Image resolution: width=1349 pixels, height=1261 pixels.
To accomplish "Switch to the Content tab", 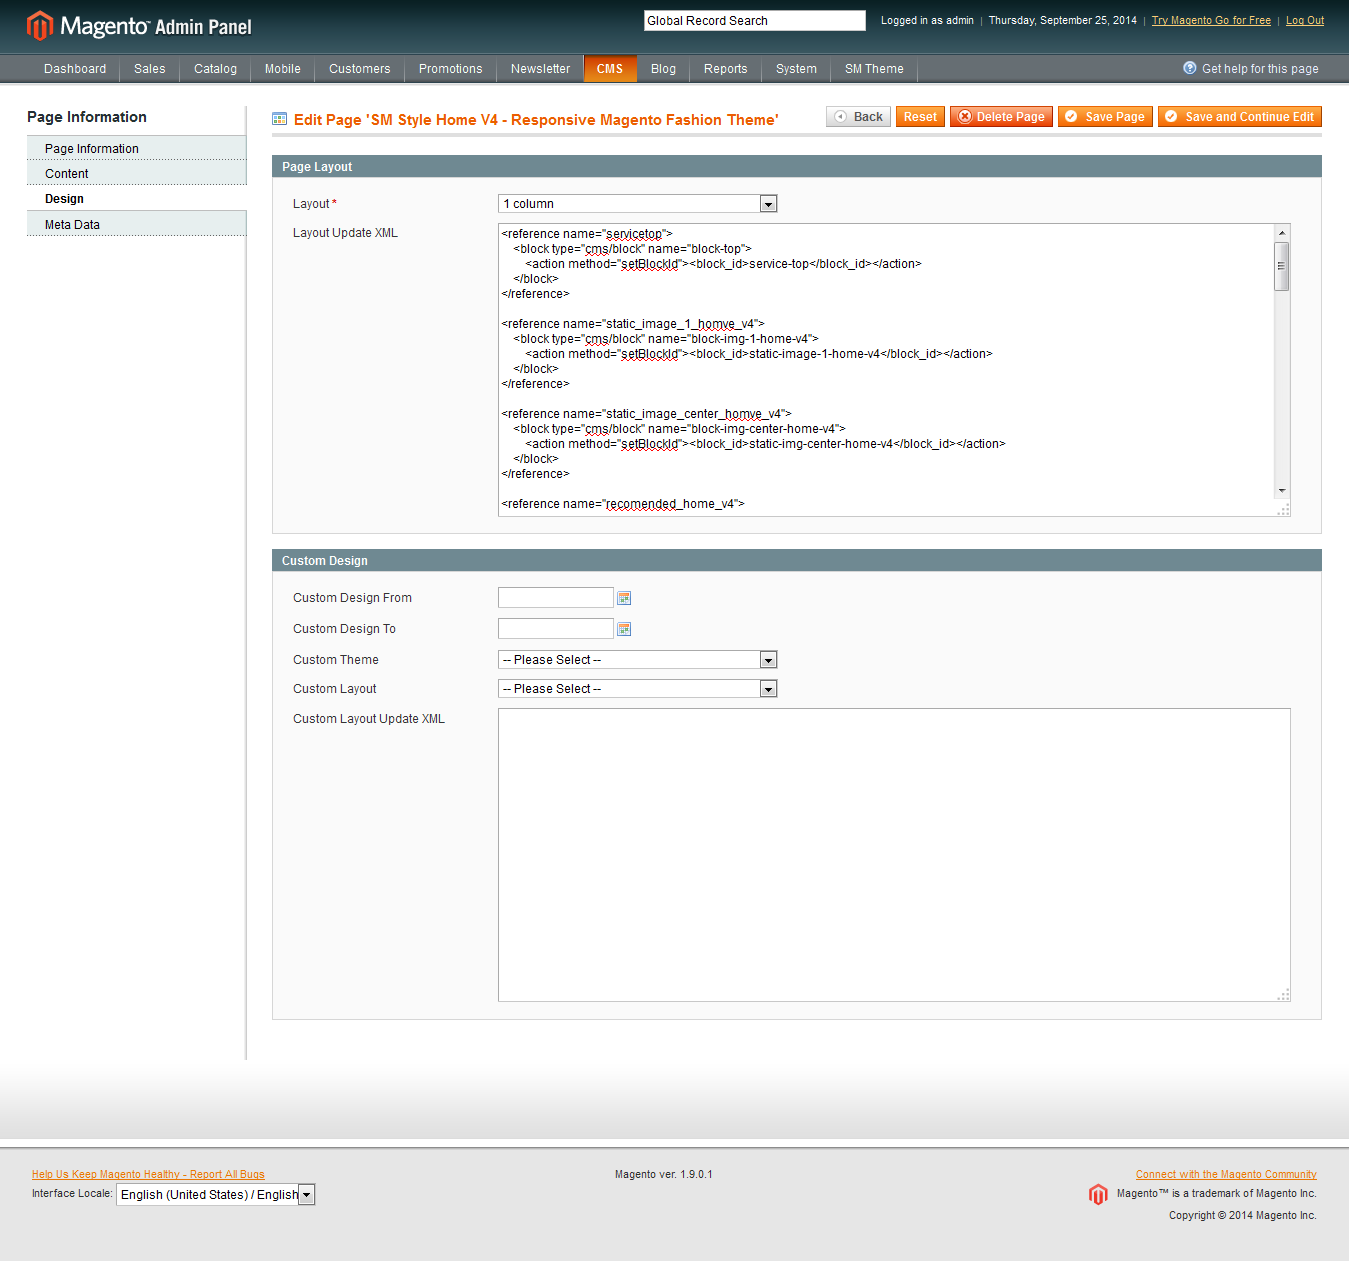I will tap(136, 173).
